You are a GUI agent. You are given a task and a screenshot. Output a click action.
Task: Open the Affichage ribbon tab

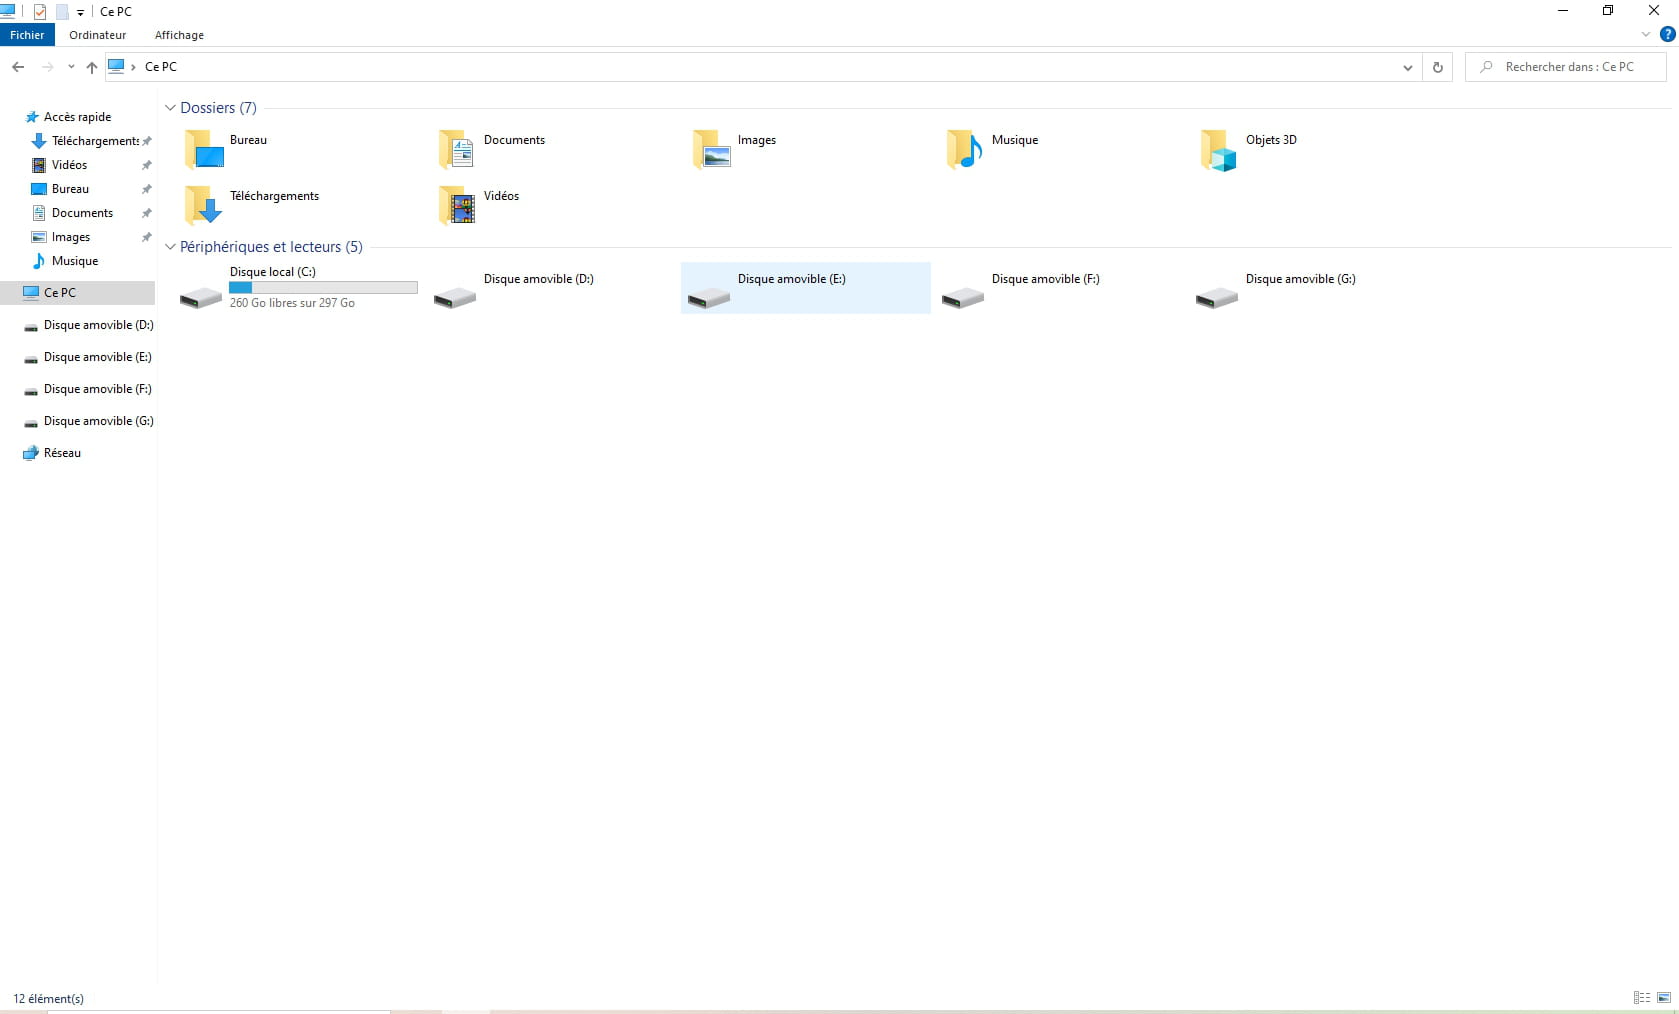pos(179,35)
